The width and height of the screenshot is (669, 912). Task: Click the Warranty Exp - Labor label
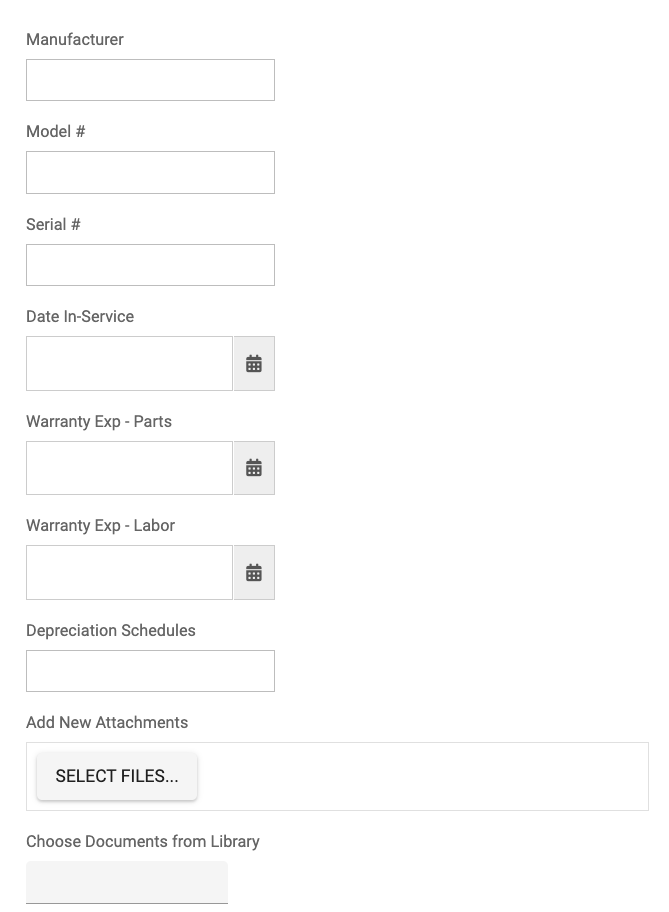[x=100, y=526]
